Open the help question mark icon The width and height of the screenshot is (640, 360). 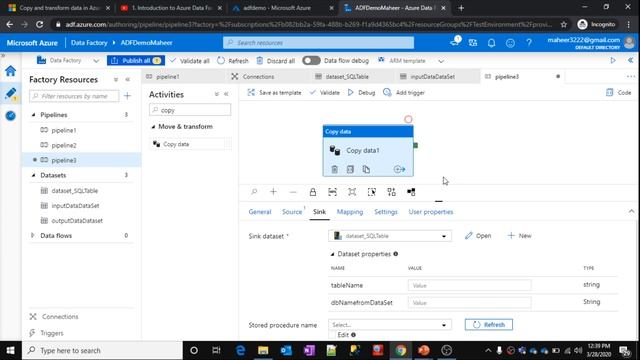coord(529,43)
